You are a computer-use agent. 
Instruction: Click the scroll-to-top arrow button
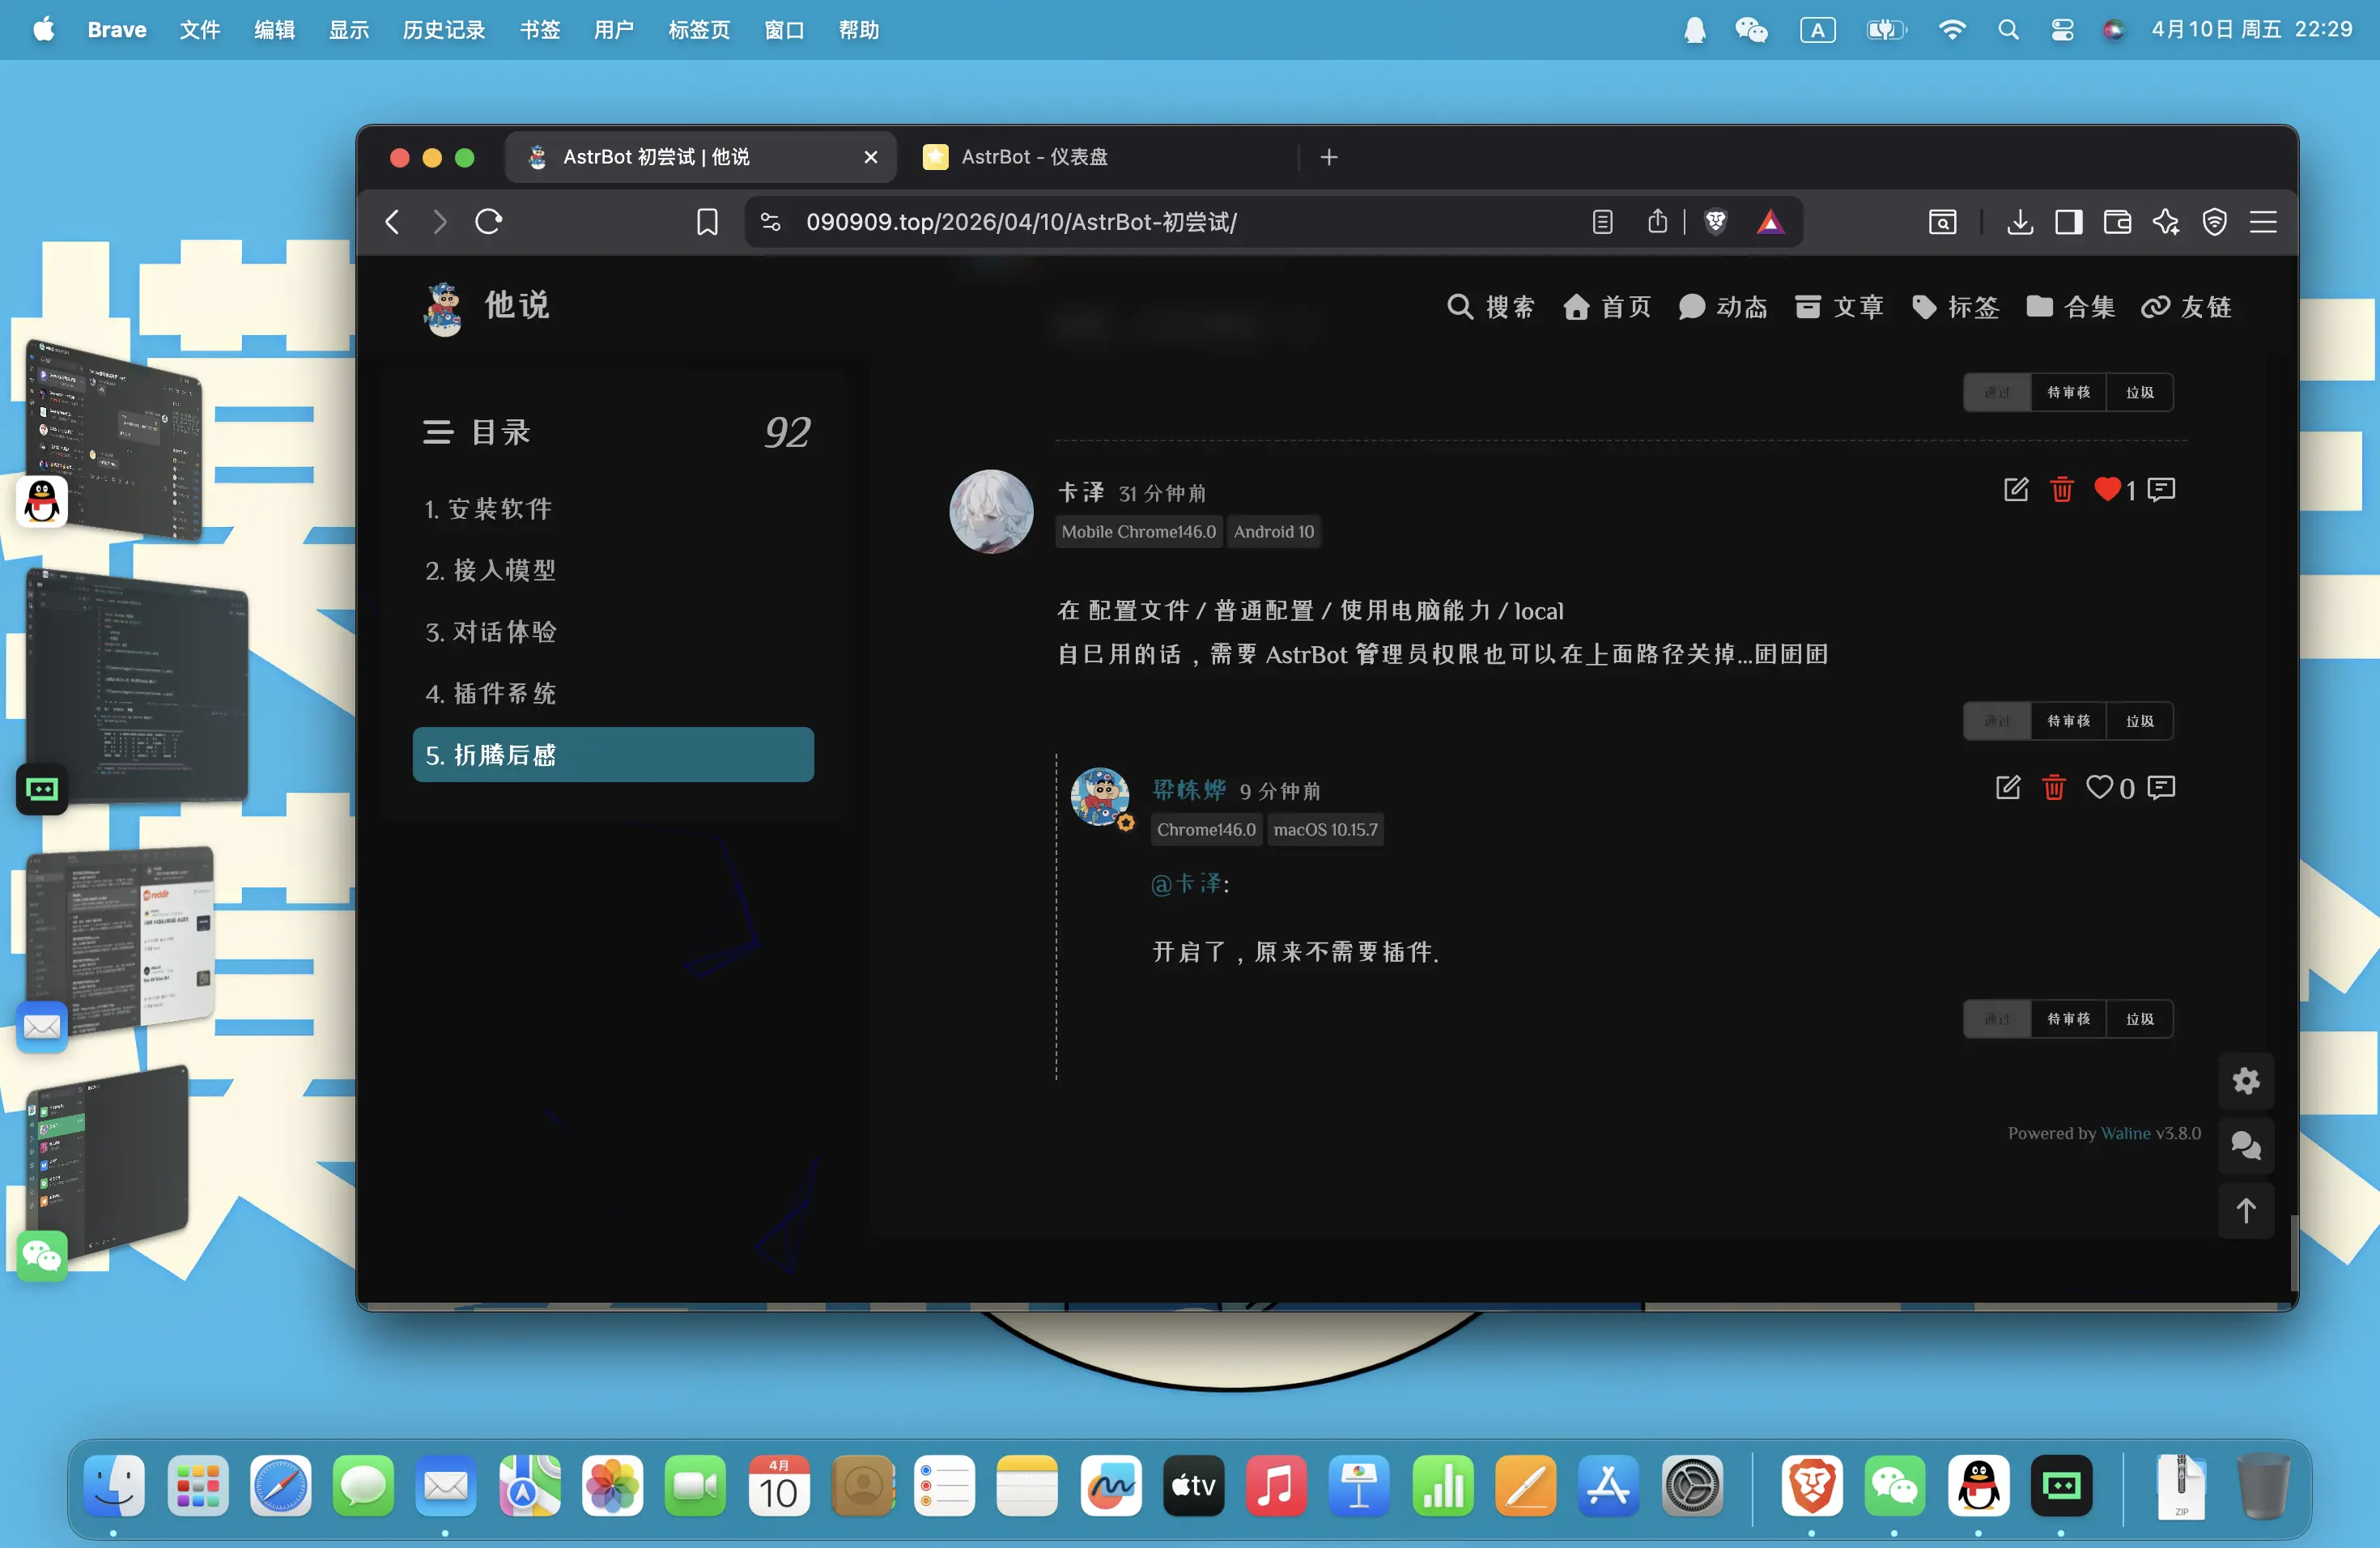(x=2246, y=1211)
